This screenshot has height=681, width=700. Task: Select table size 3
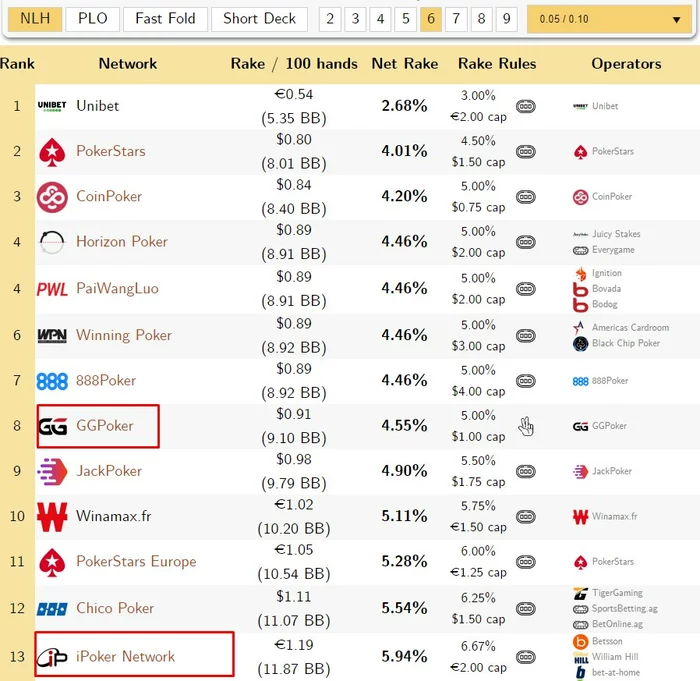coord(355,19)
